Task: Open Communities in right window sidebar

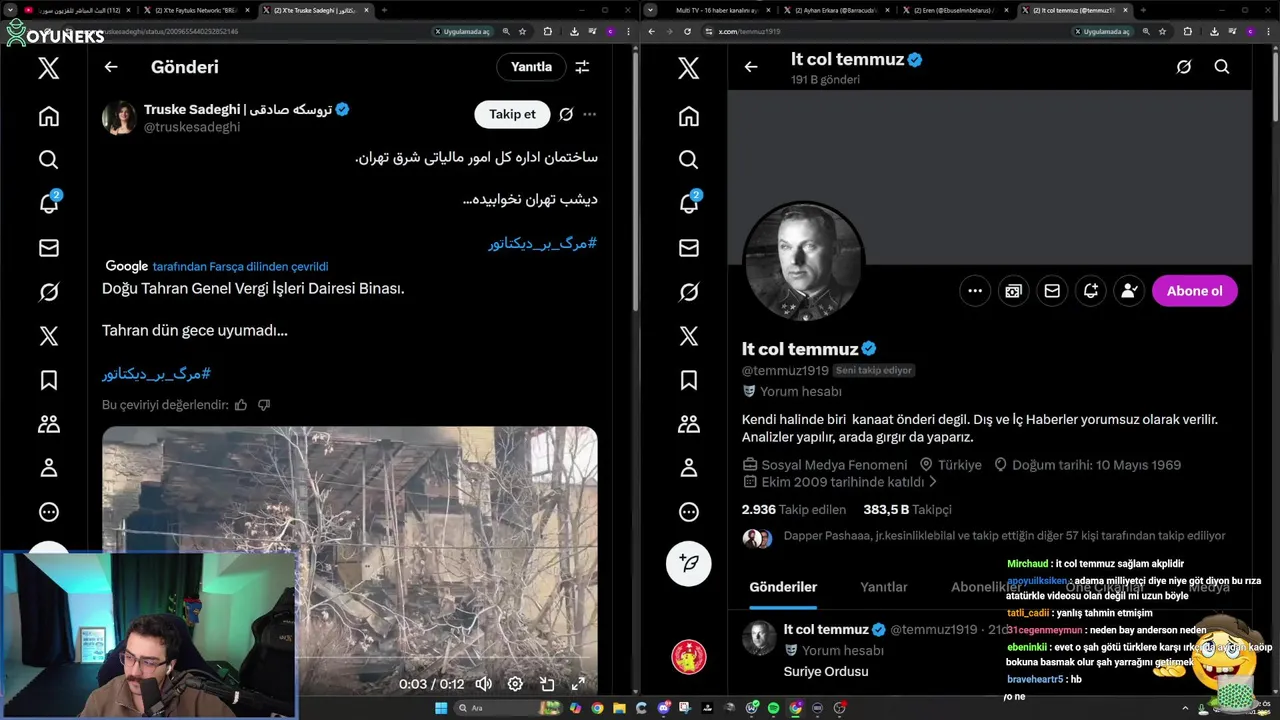Action: [x=688, y=424]
